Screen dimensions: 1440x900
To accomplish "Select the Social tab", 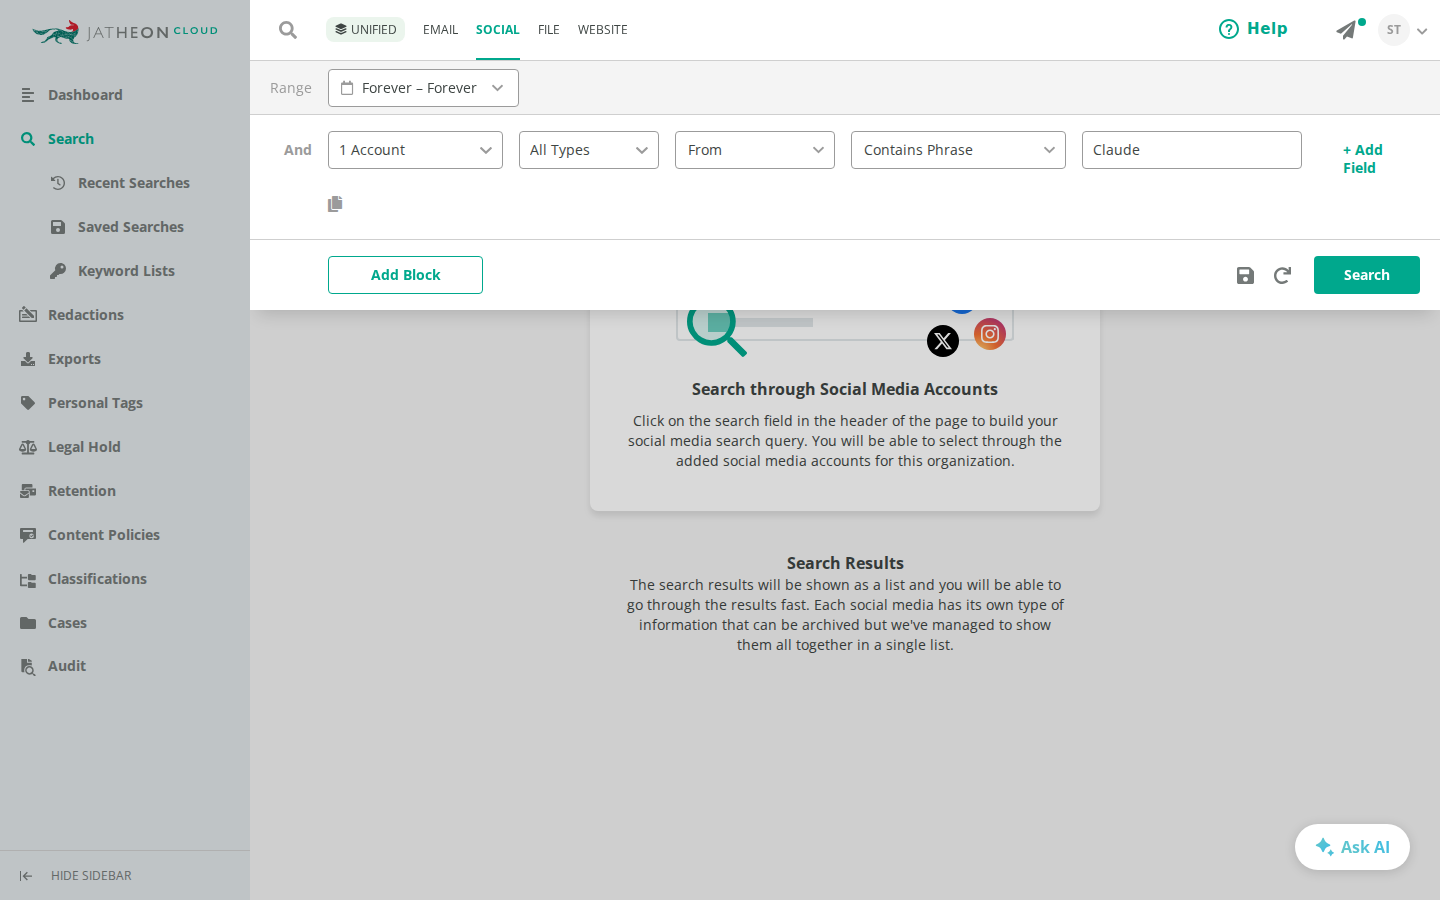I will (x=497, y=30).
